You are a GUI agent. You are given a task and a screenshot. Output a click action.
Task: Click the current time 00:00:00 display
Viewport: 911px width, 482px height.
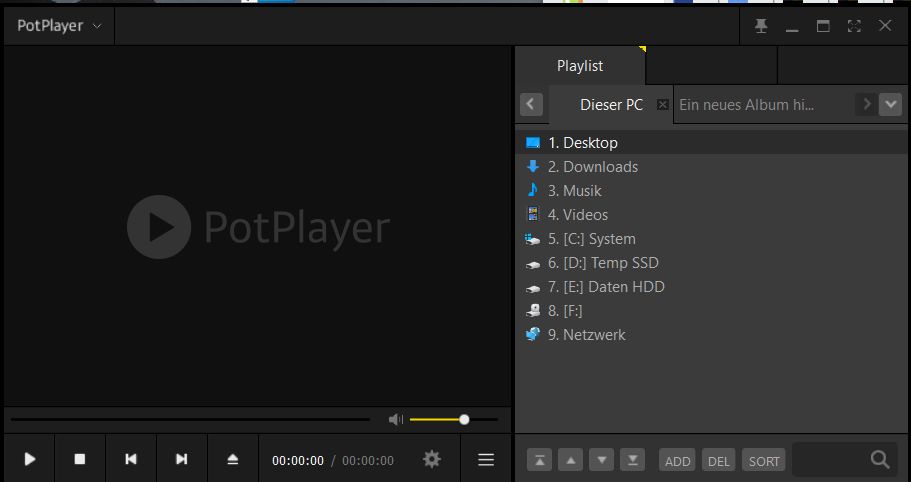(x=298, y=461)
